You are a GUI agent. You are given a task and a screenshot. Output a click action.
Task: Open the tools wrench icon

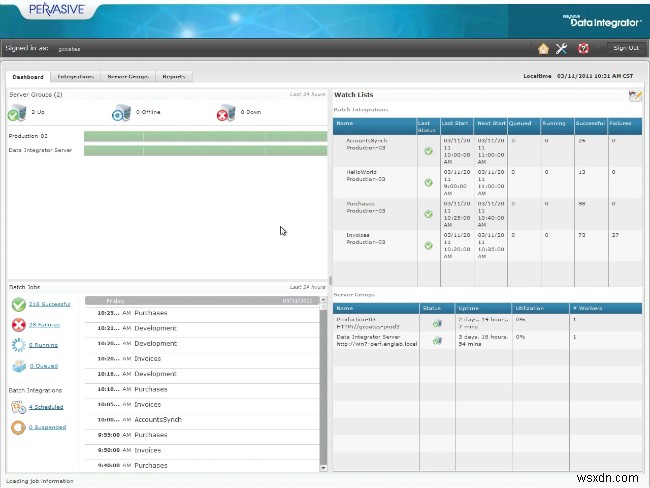coord(561,48)
